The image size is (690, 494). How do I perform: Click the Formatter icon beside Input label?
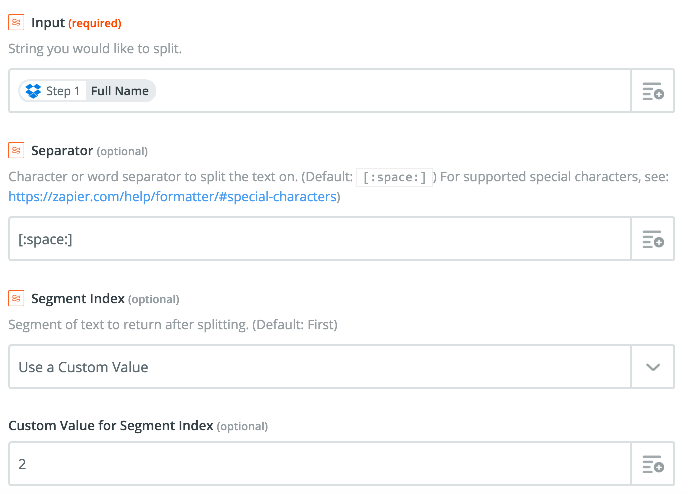(16, 22)
